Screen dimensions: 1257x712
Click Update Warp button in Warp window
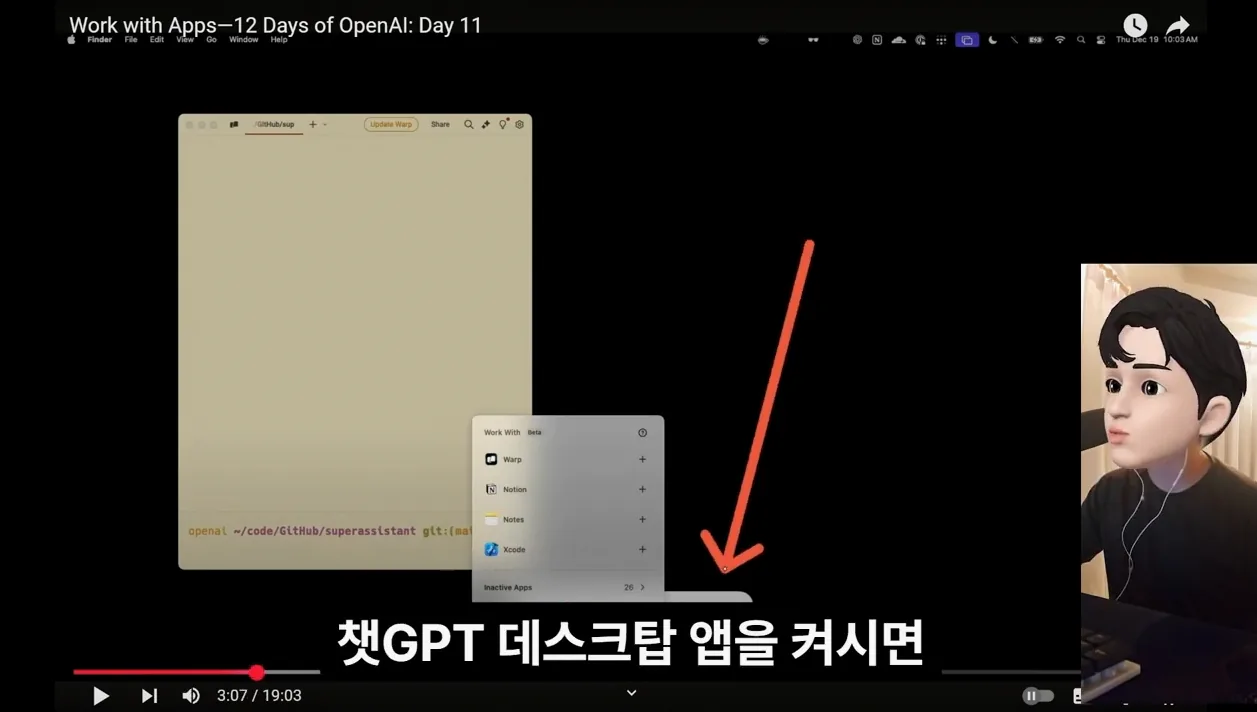[391, 125]
